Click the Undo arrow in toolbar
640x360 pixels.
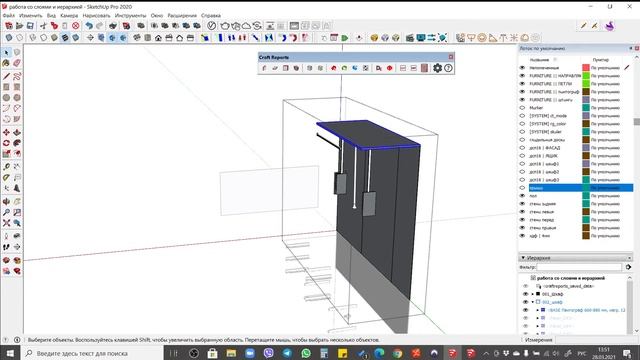click(89, 26)
